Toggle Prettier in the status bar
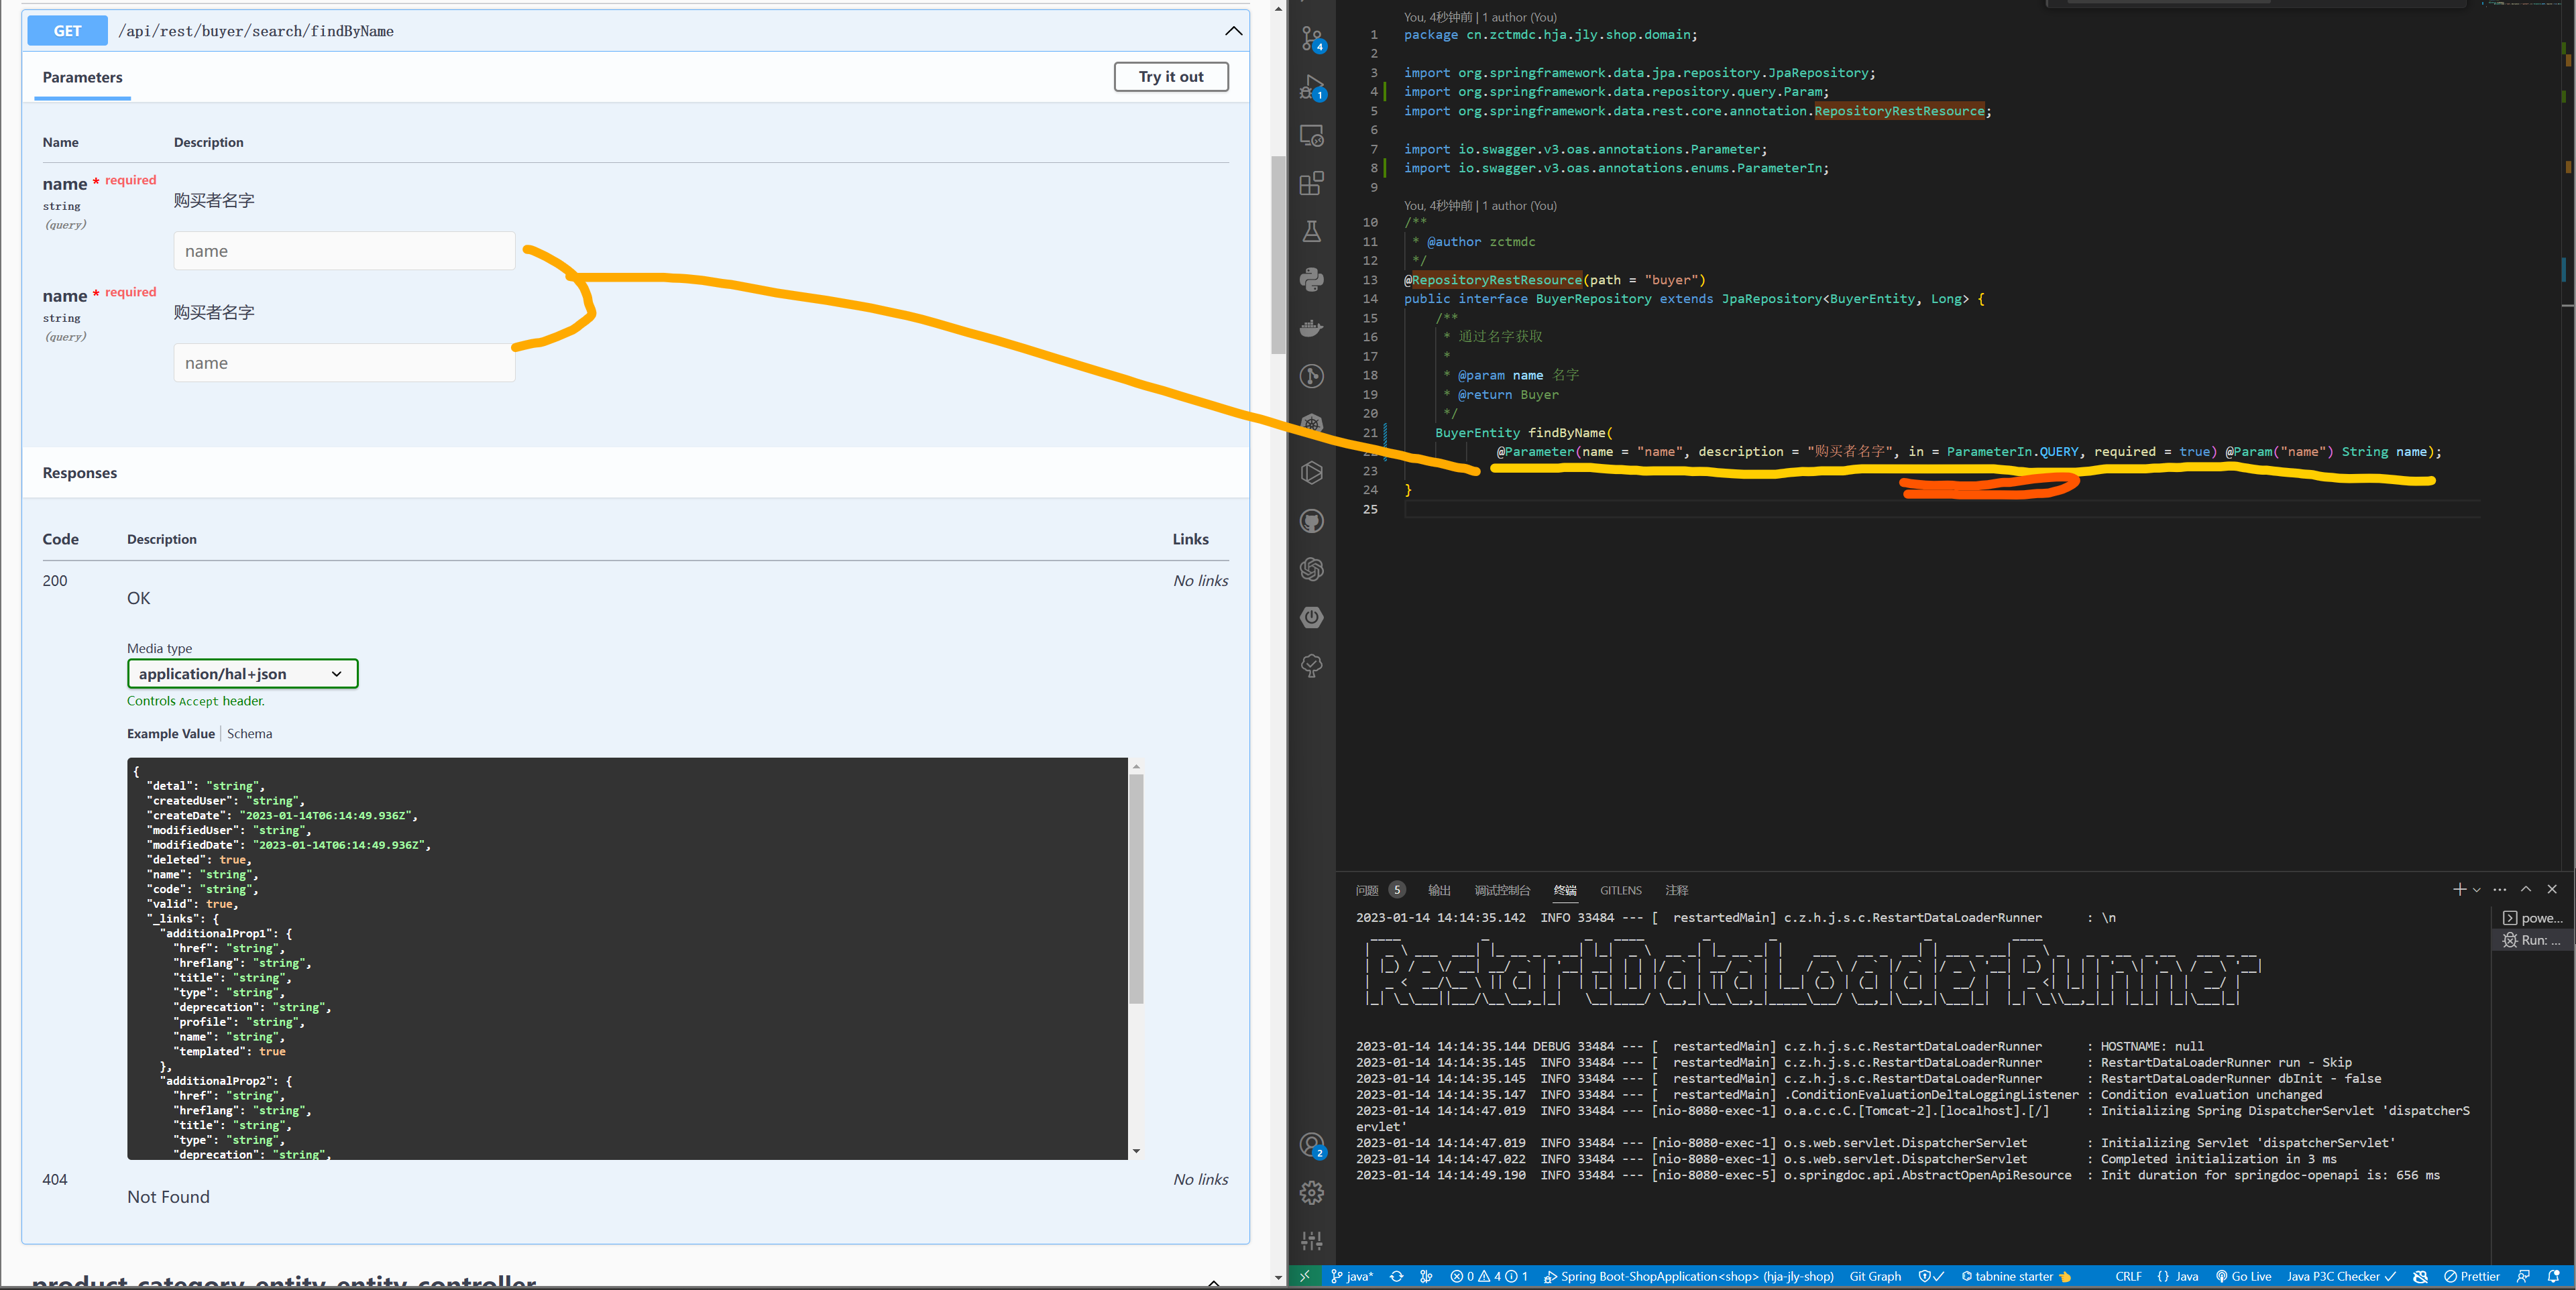 point(2471,1276)
